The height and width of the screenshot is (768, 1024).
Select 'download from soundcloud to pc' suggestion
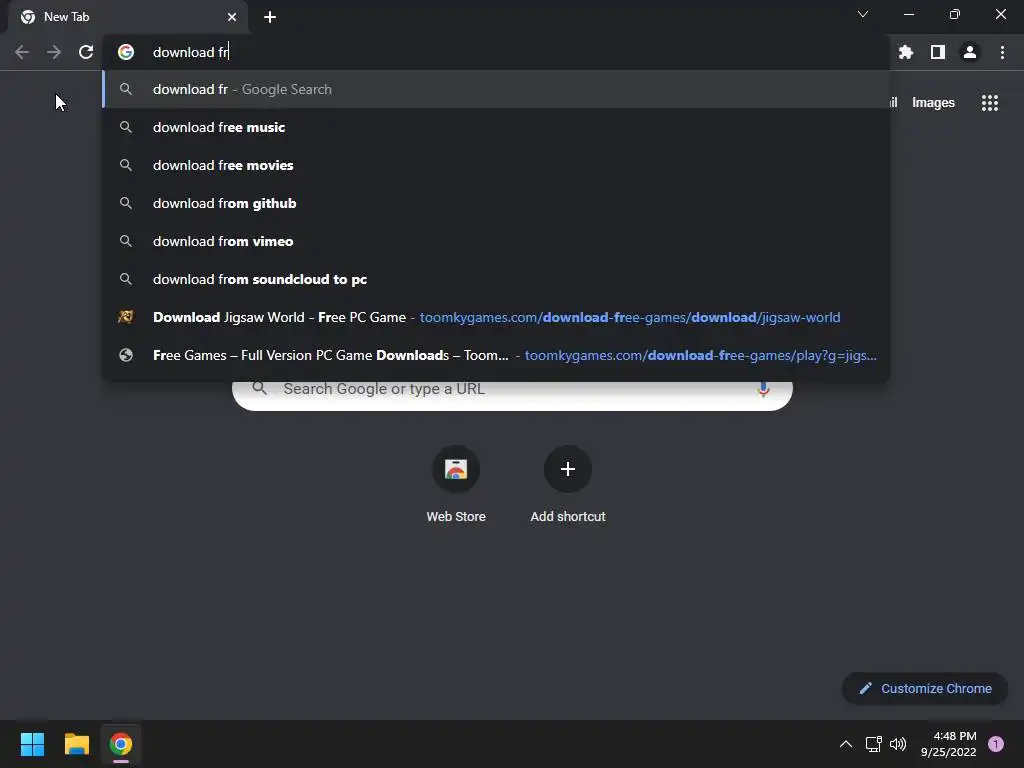(x=496, y=279)
